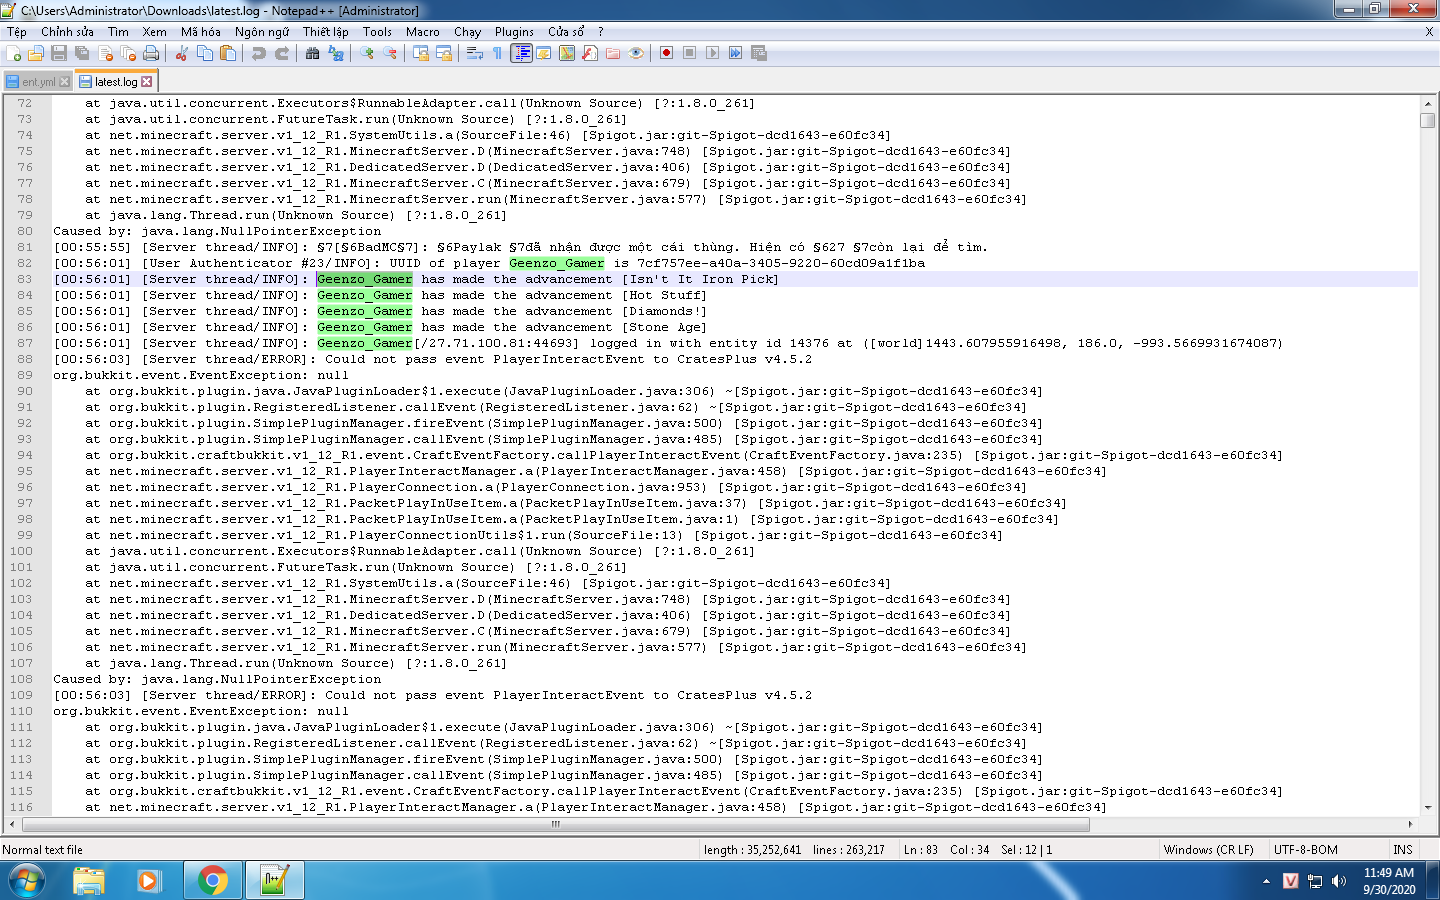Click the Zoom In magnifier icon
The image size is (1440, 900).
click(x=367, y=53)
